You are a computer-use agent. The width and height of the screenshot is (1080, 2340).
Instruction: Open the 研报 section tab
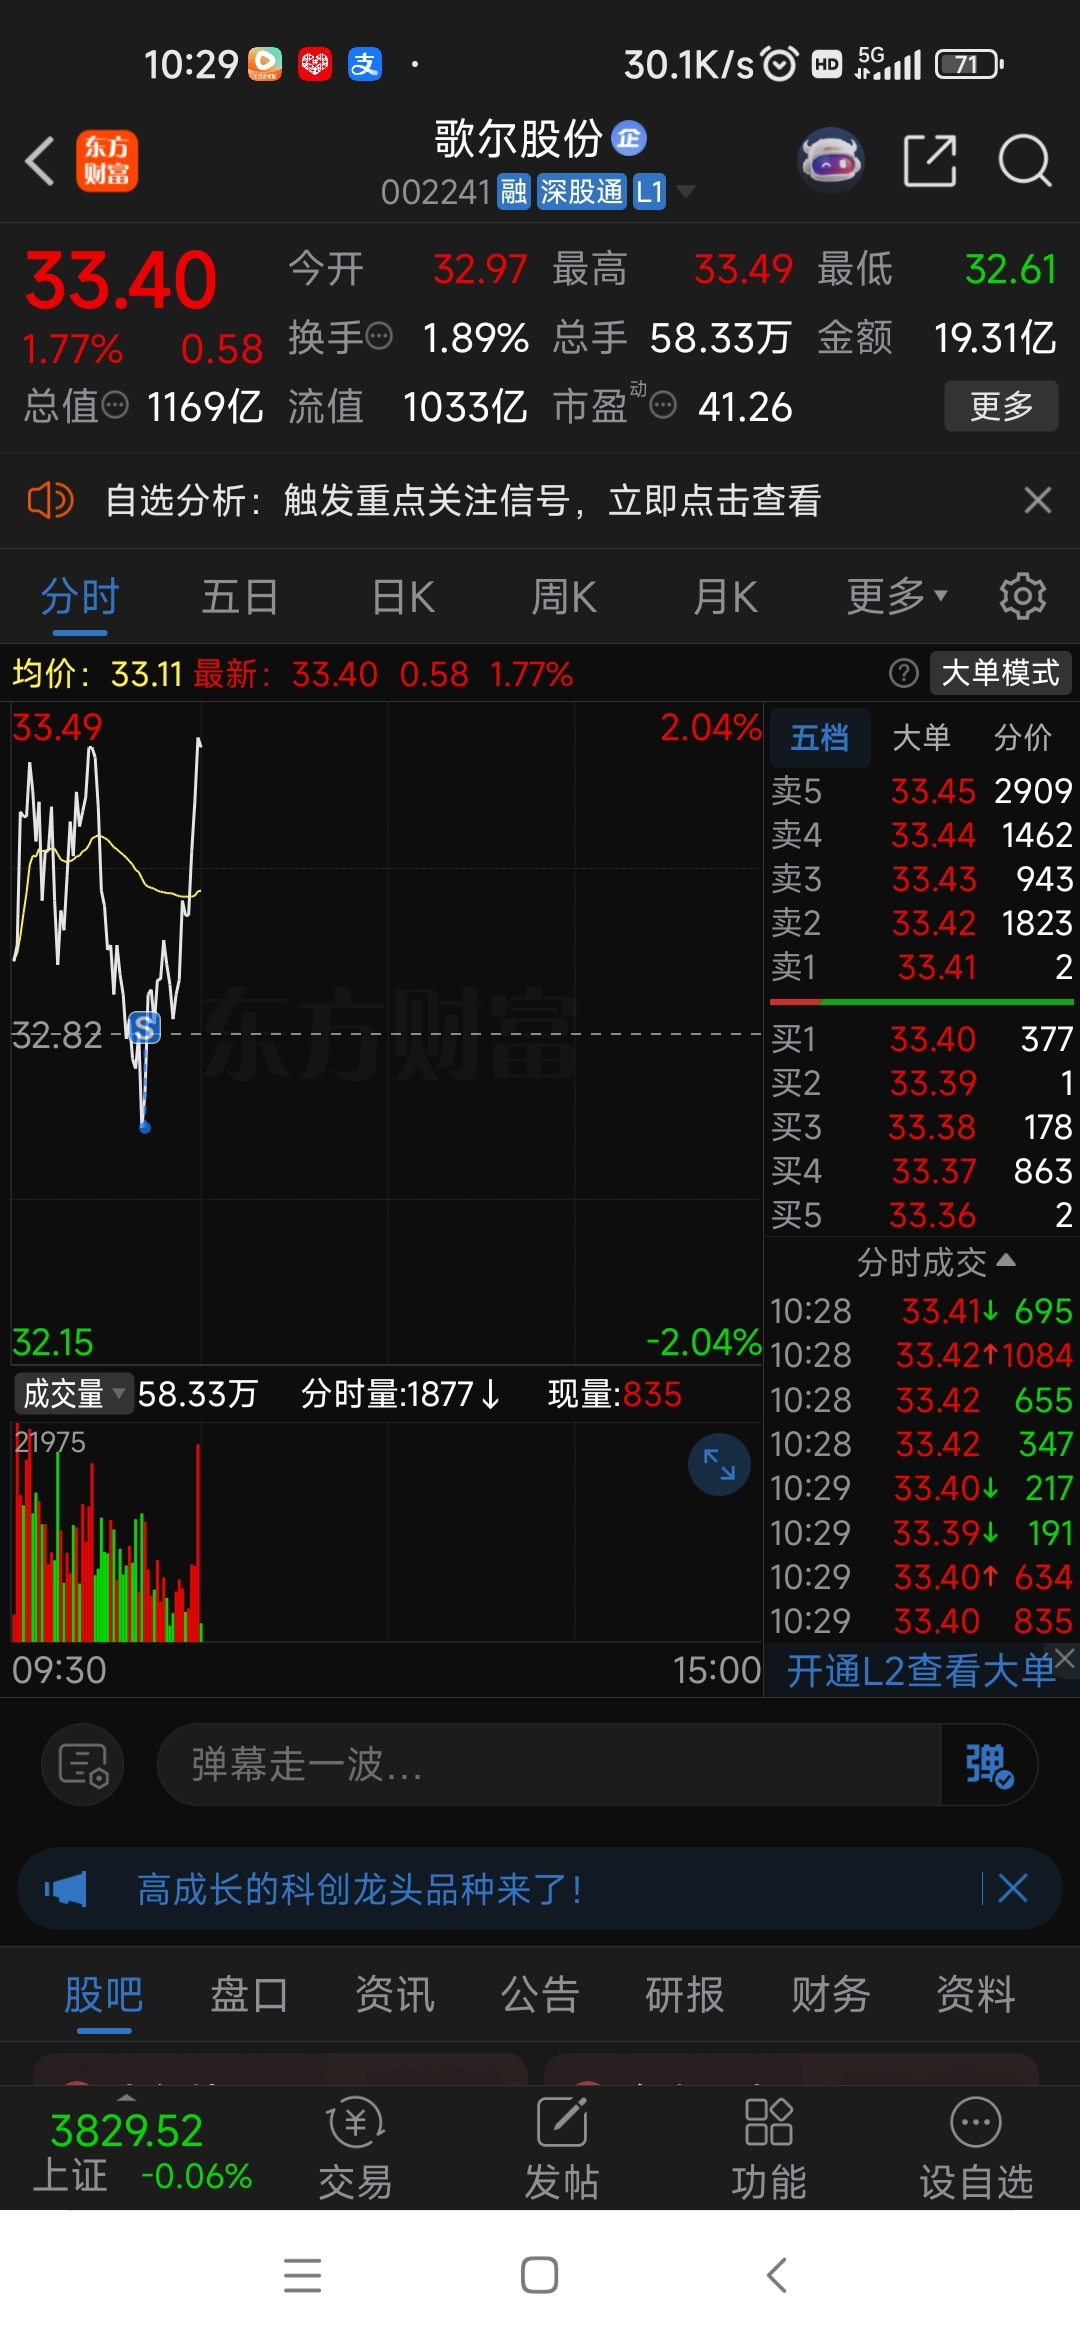click(x=685, y=1995)
